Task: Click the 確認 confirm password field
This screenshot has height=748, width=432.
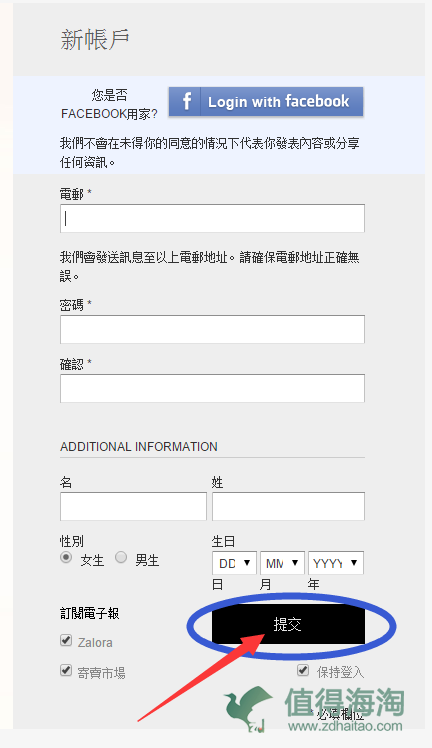Action: point(212,388)
